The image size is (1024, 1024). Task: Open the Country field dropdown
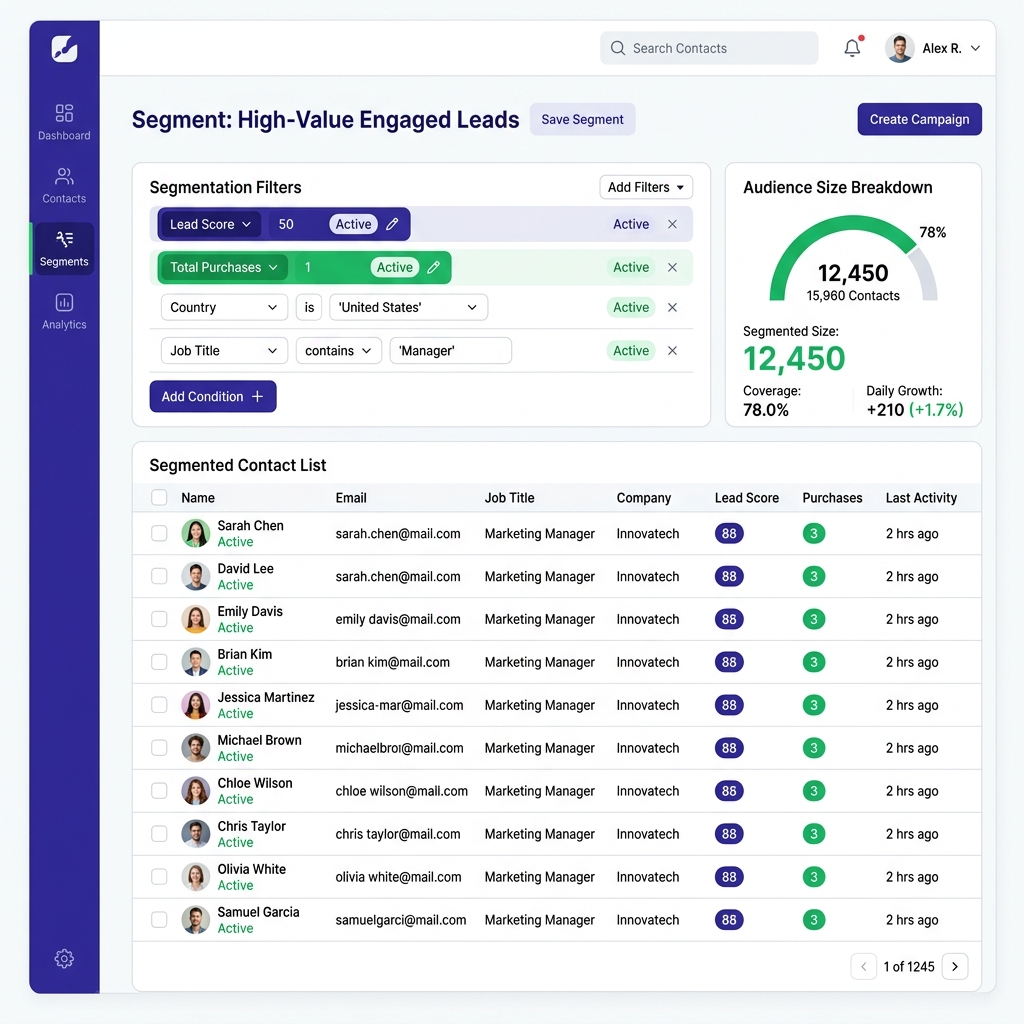[224, 308]
